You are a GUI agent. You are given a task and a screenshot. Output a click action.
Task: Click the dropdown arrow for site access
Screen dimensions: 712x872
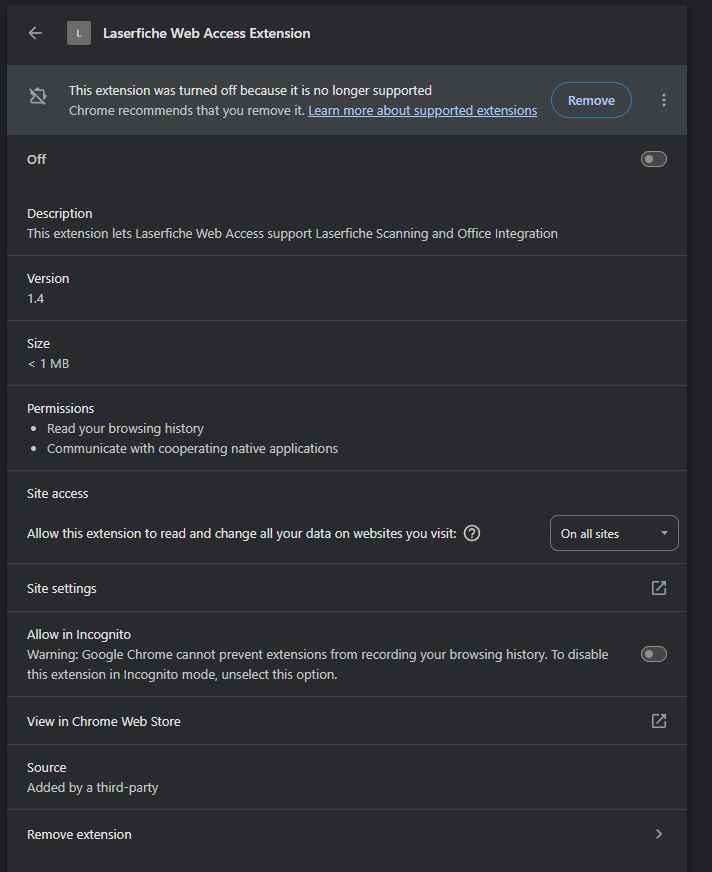(664, 533)
